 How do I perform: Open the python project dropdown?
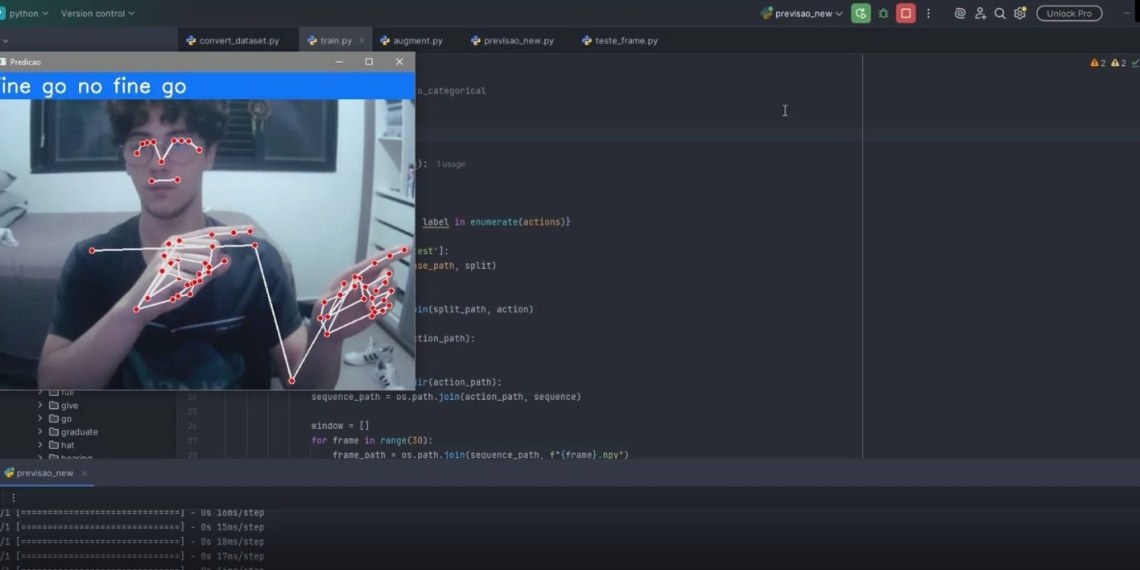coord(28,13)
